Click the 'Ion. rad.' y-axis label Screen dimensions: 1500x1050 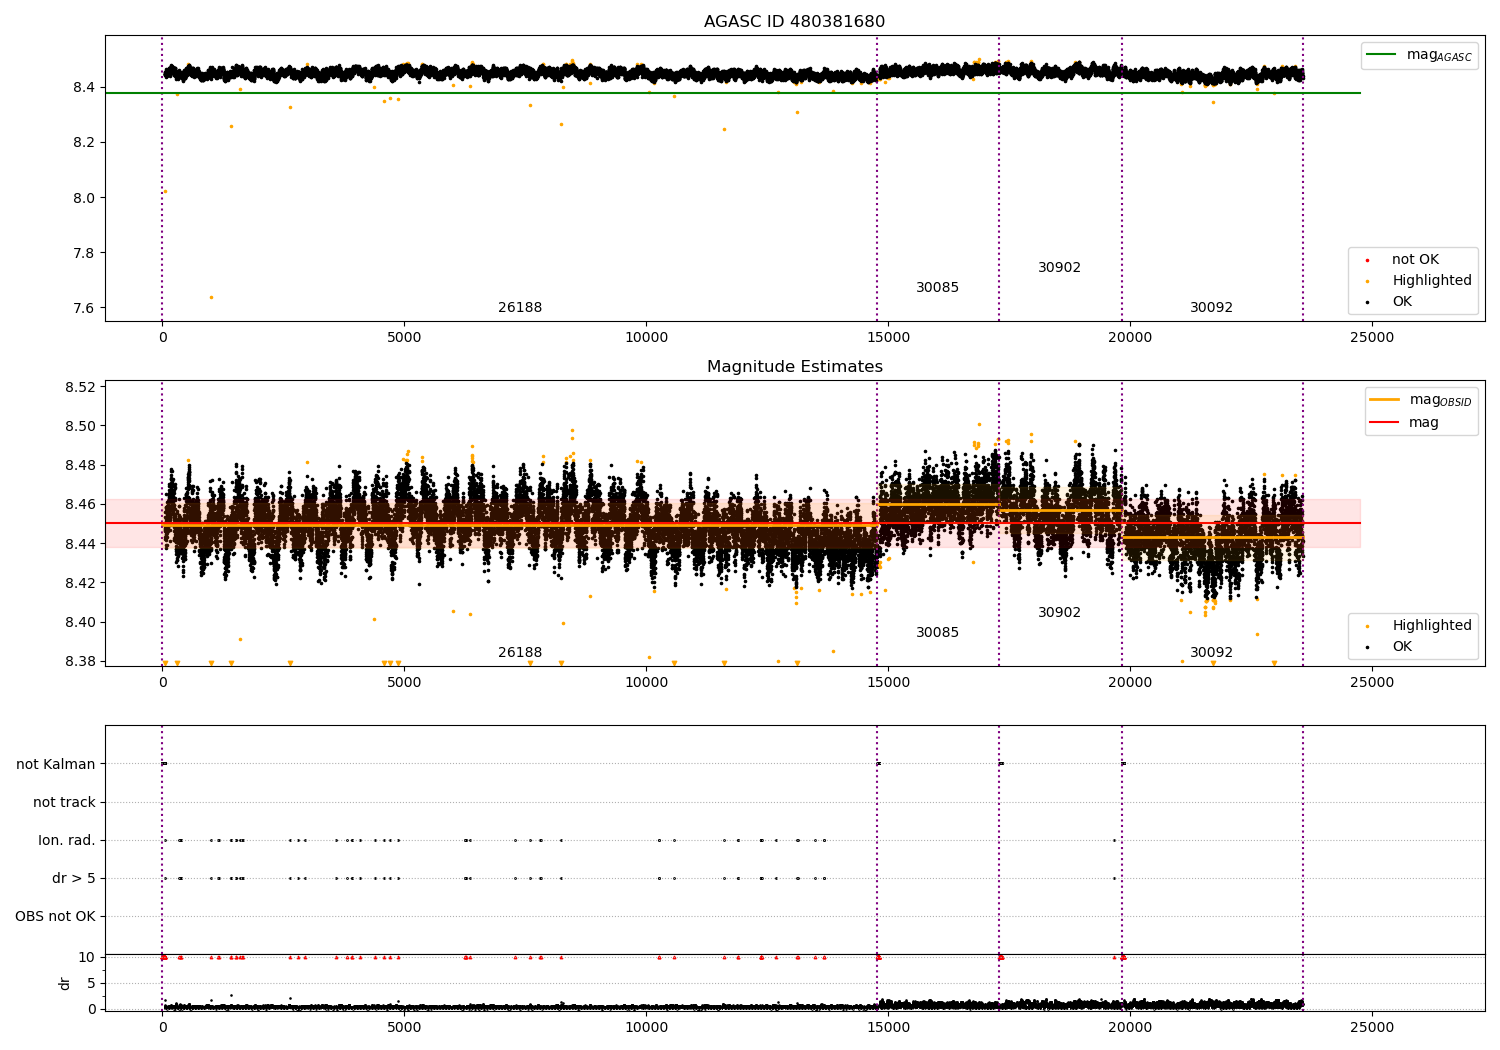tap(67, 841)
